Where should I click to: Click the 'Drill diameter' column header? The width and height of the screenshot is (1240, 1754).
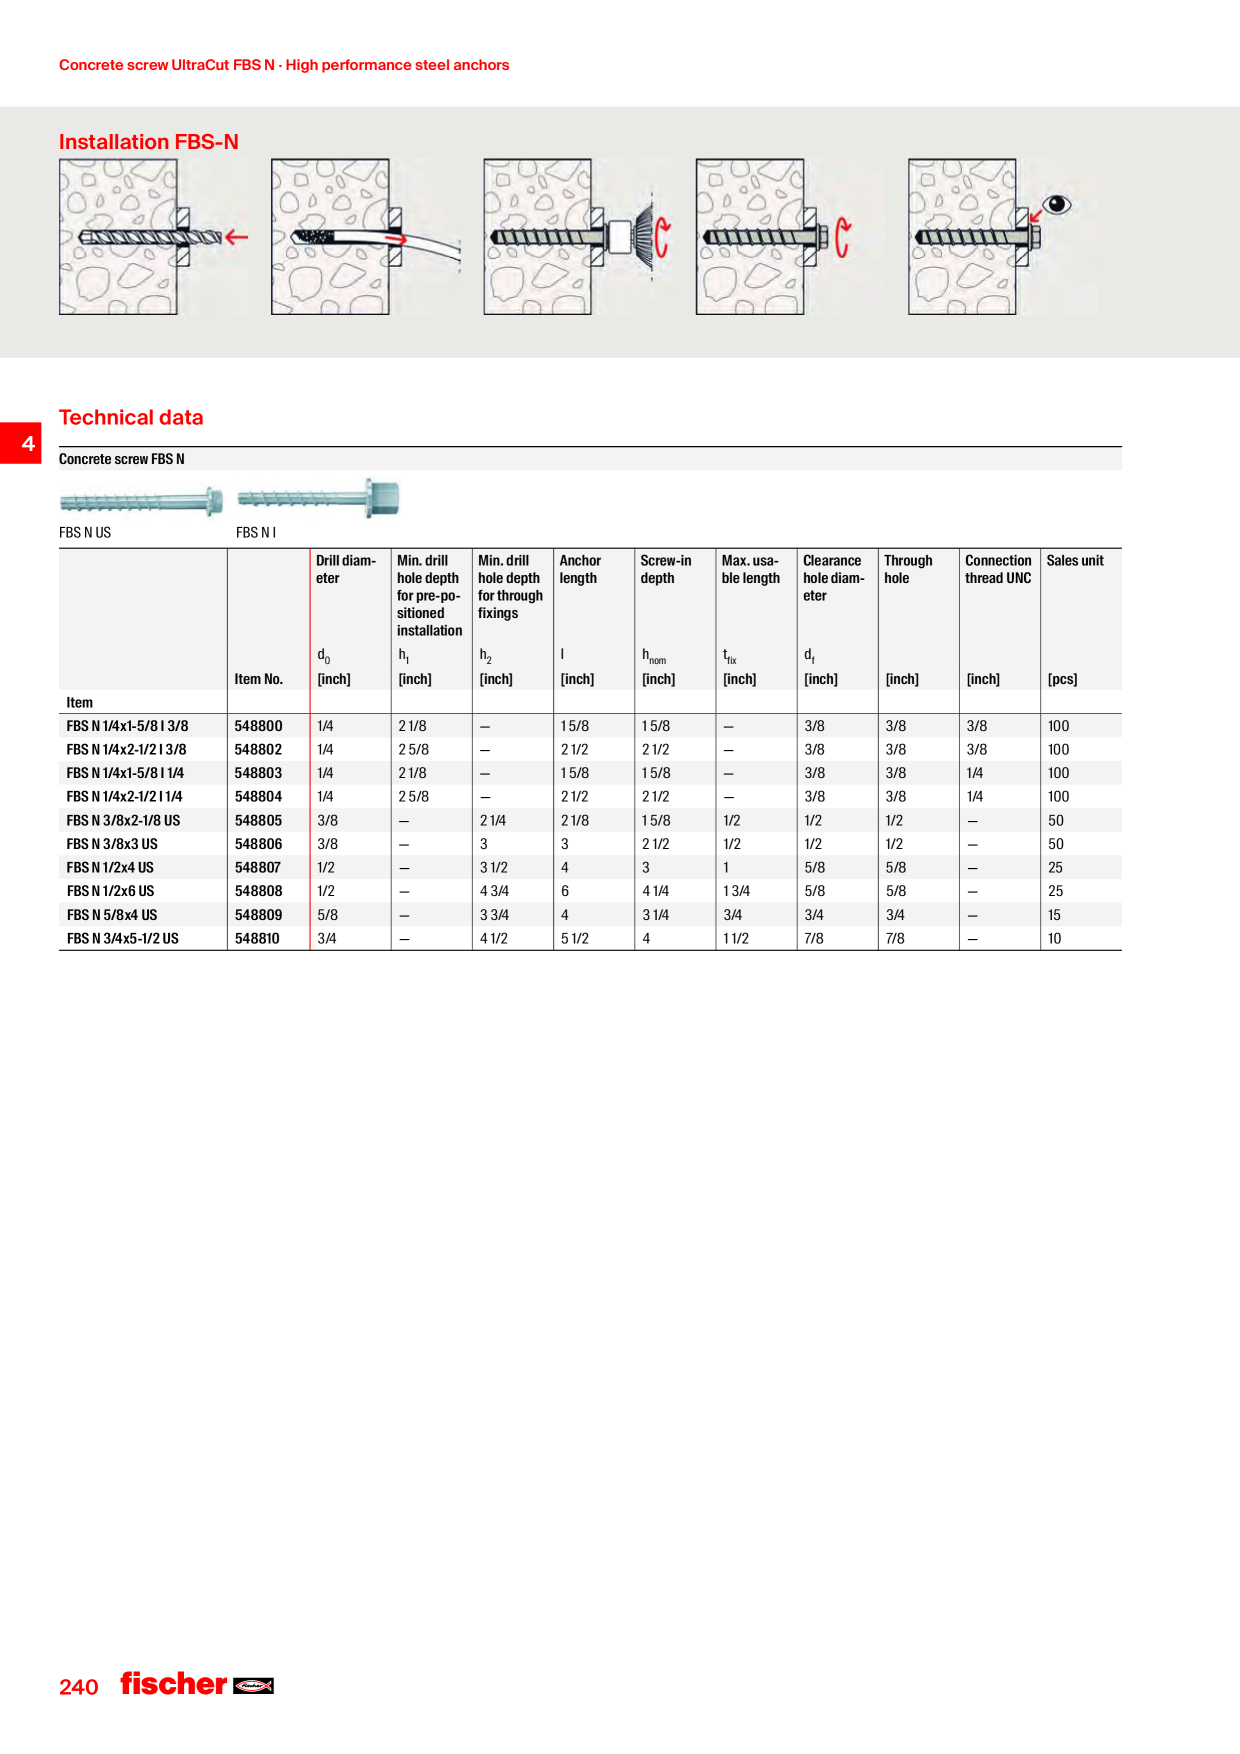(x=346, y=570)
